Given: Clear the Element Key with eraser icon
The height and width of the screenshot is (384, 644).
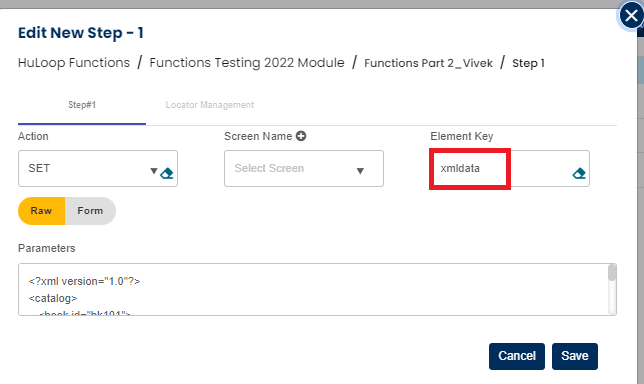Looking at the screenshot, I should point(579,173).
